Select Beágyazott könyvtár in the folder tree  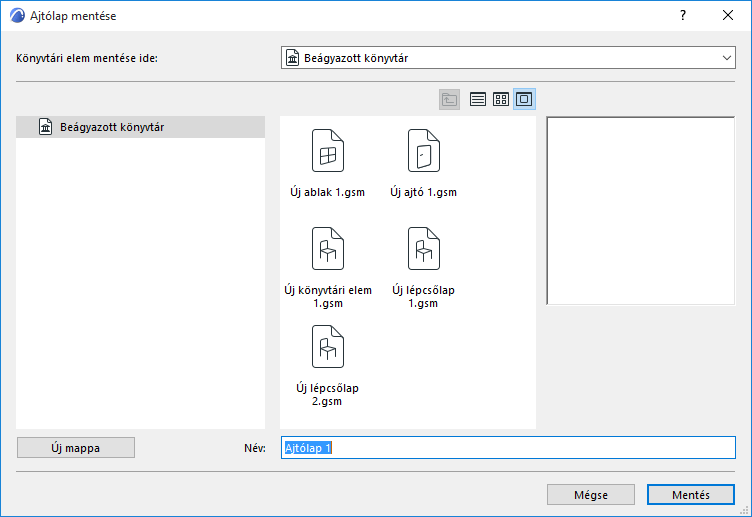point(141,127)
